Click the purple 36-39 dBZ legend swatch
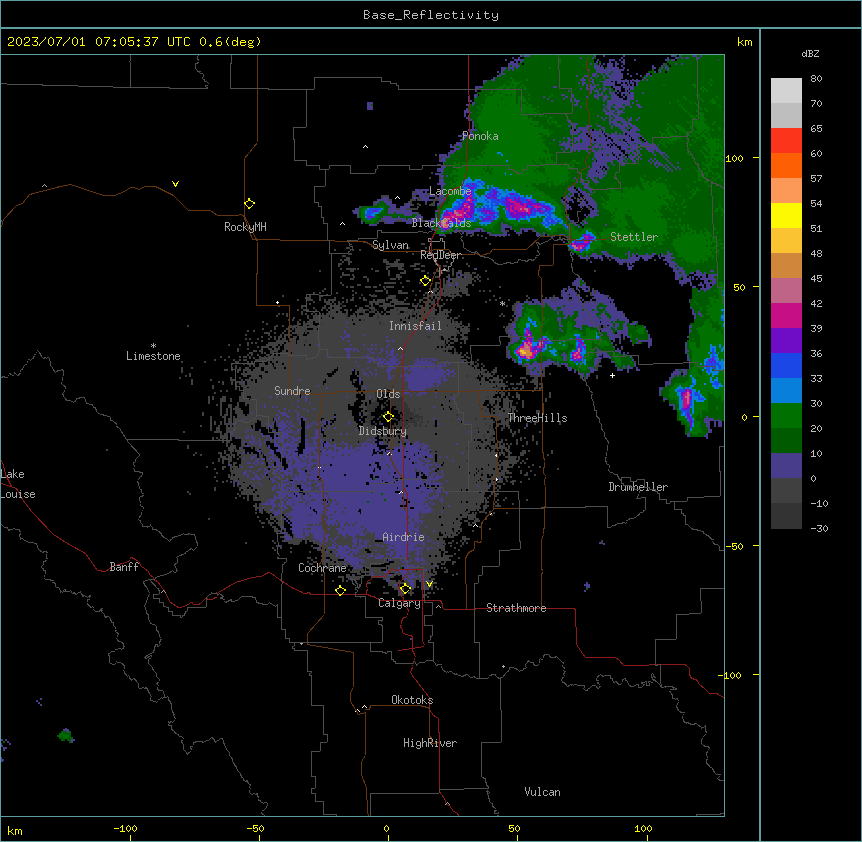The image size is (862, 842). point(786,341)
